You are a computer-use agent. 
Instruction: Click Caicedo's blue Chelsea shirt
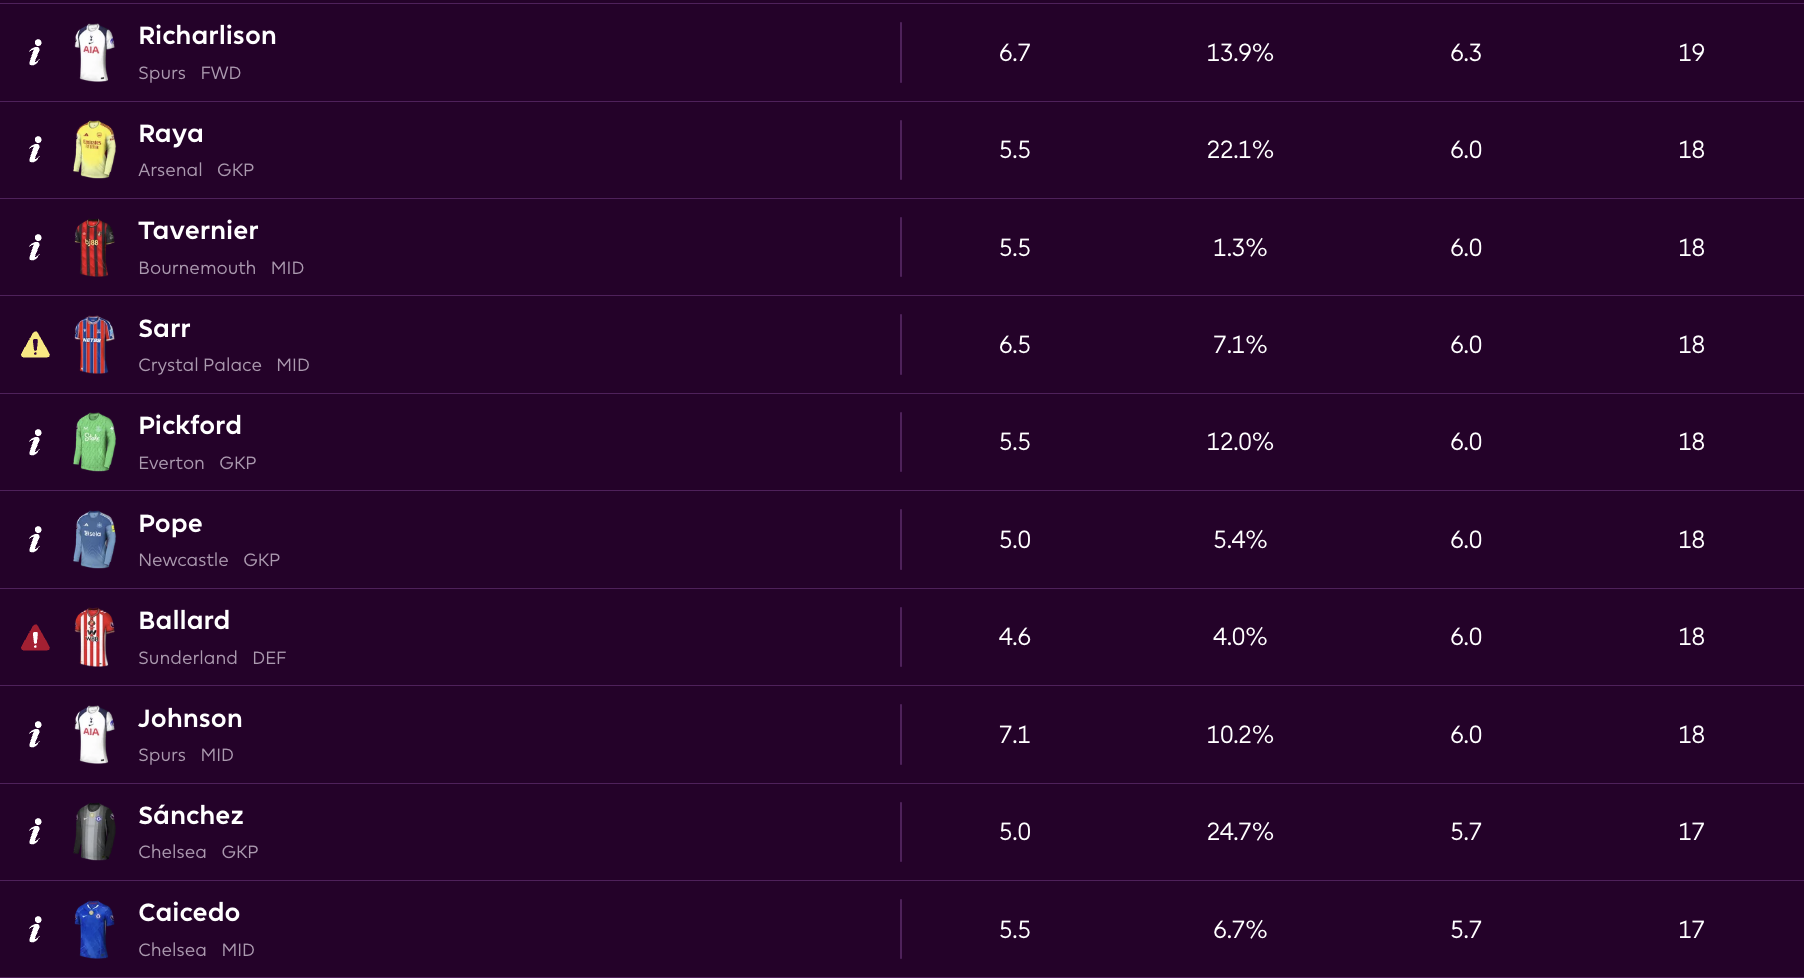(x=94, y=930)
